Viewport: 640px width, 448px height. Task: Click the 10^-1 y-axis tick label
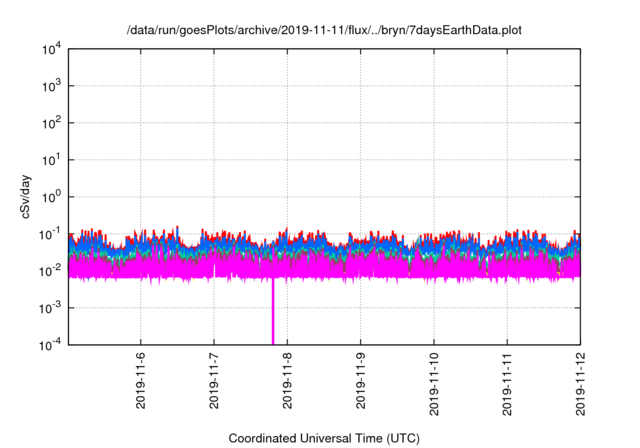pyautogui.click(x=51, y=234)
